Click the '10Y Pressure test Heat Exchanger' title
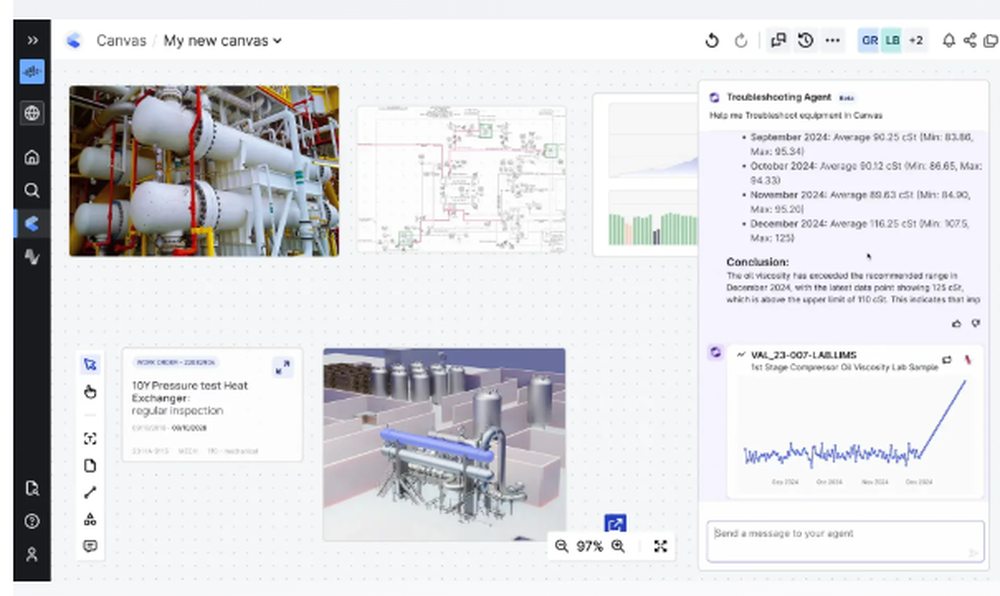Image resolution: width=1000 pixels, height=596 pixels. pyautogui.click(x=189, y=391)
